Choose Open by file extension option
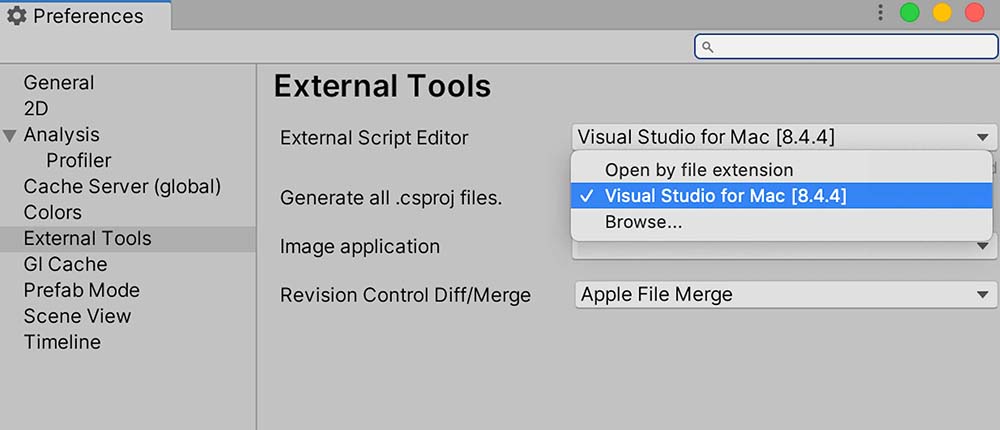 pyautogui.click(x=698, y=170)
